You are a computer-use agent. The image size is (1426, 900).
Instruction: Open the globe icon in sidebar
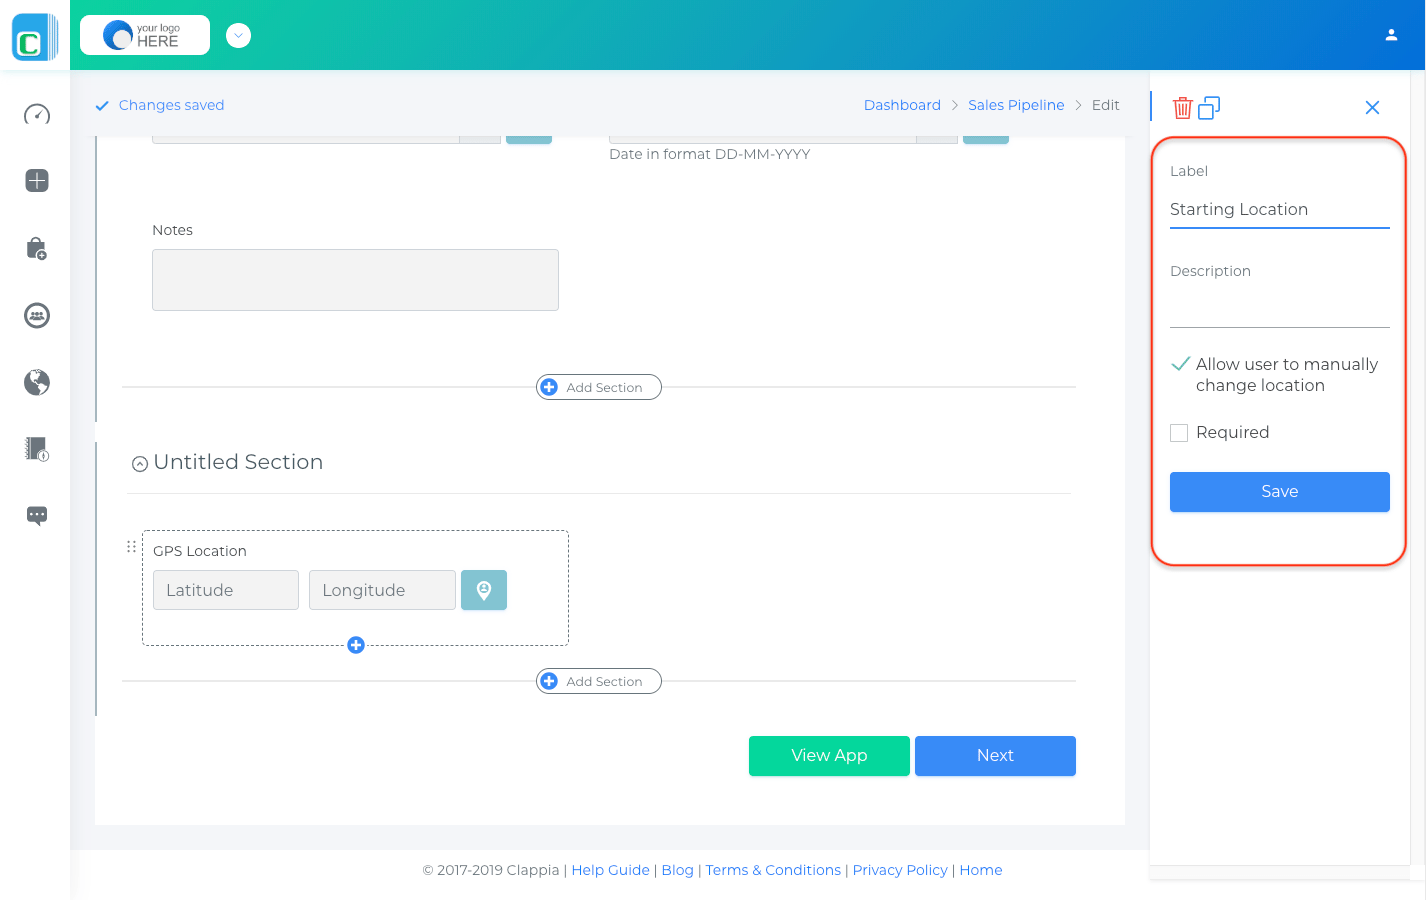[37, 382]
